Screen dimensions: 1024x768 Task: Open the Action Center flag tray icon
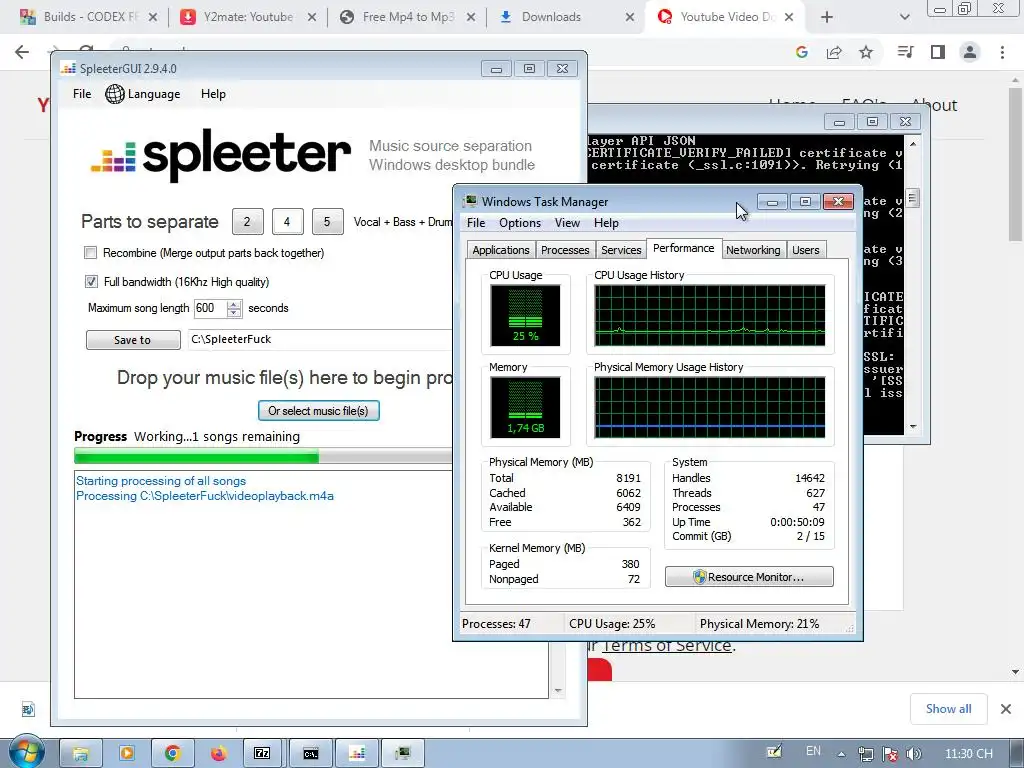(x=890, y=754)
